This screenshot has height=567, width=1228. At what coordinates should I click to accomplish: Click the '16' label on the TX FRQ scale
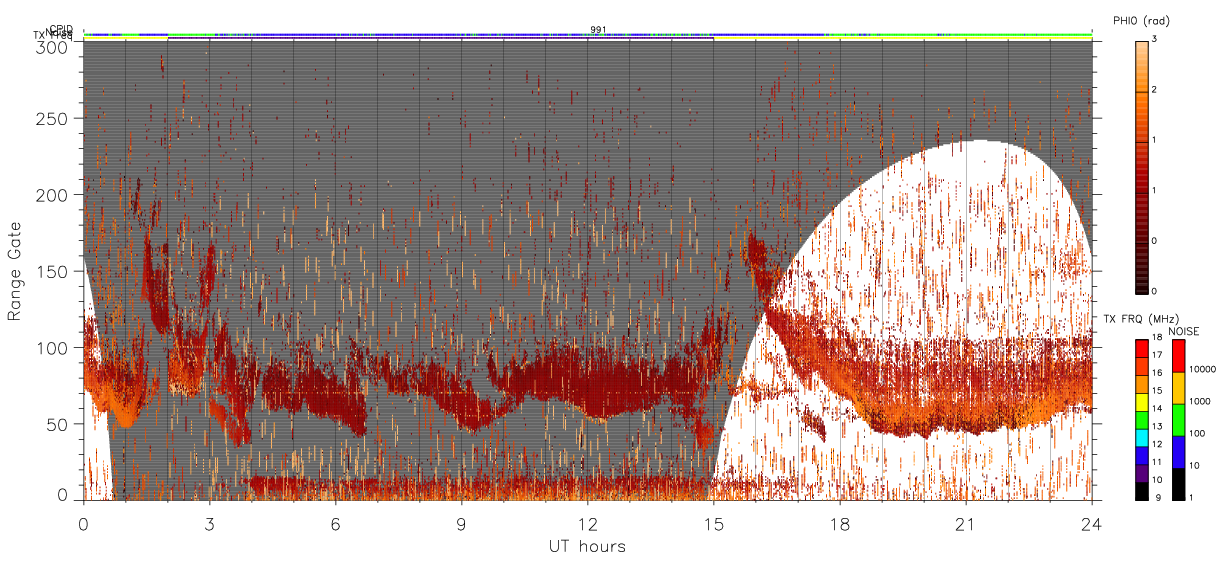point(1158,373)
